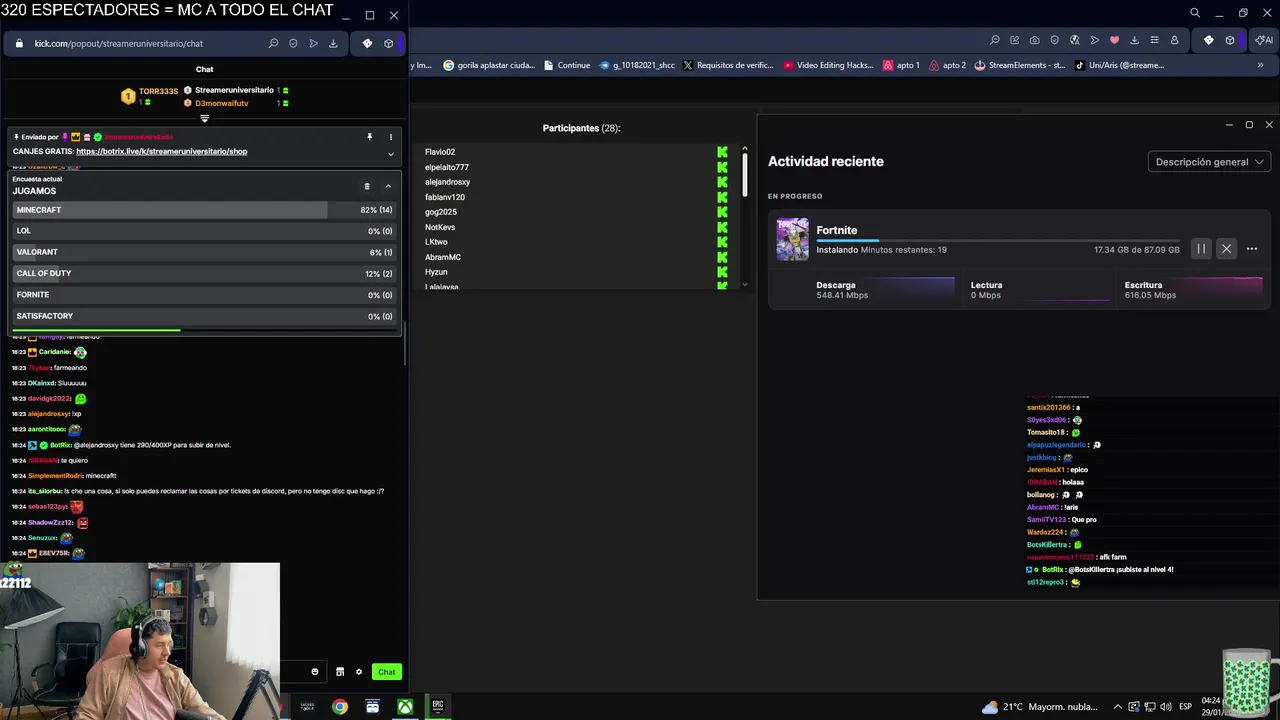Click the camera snapshot icon in toolbar

pyautogui.click(x=1034, y=40)
